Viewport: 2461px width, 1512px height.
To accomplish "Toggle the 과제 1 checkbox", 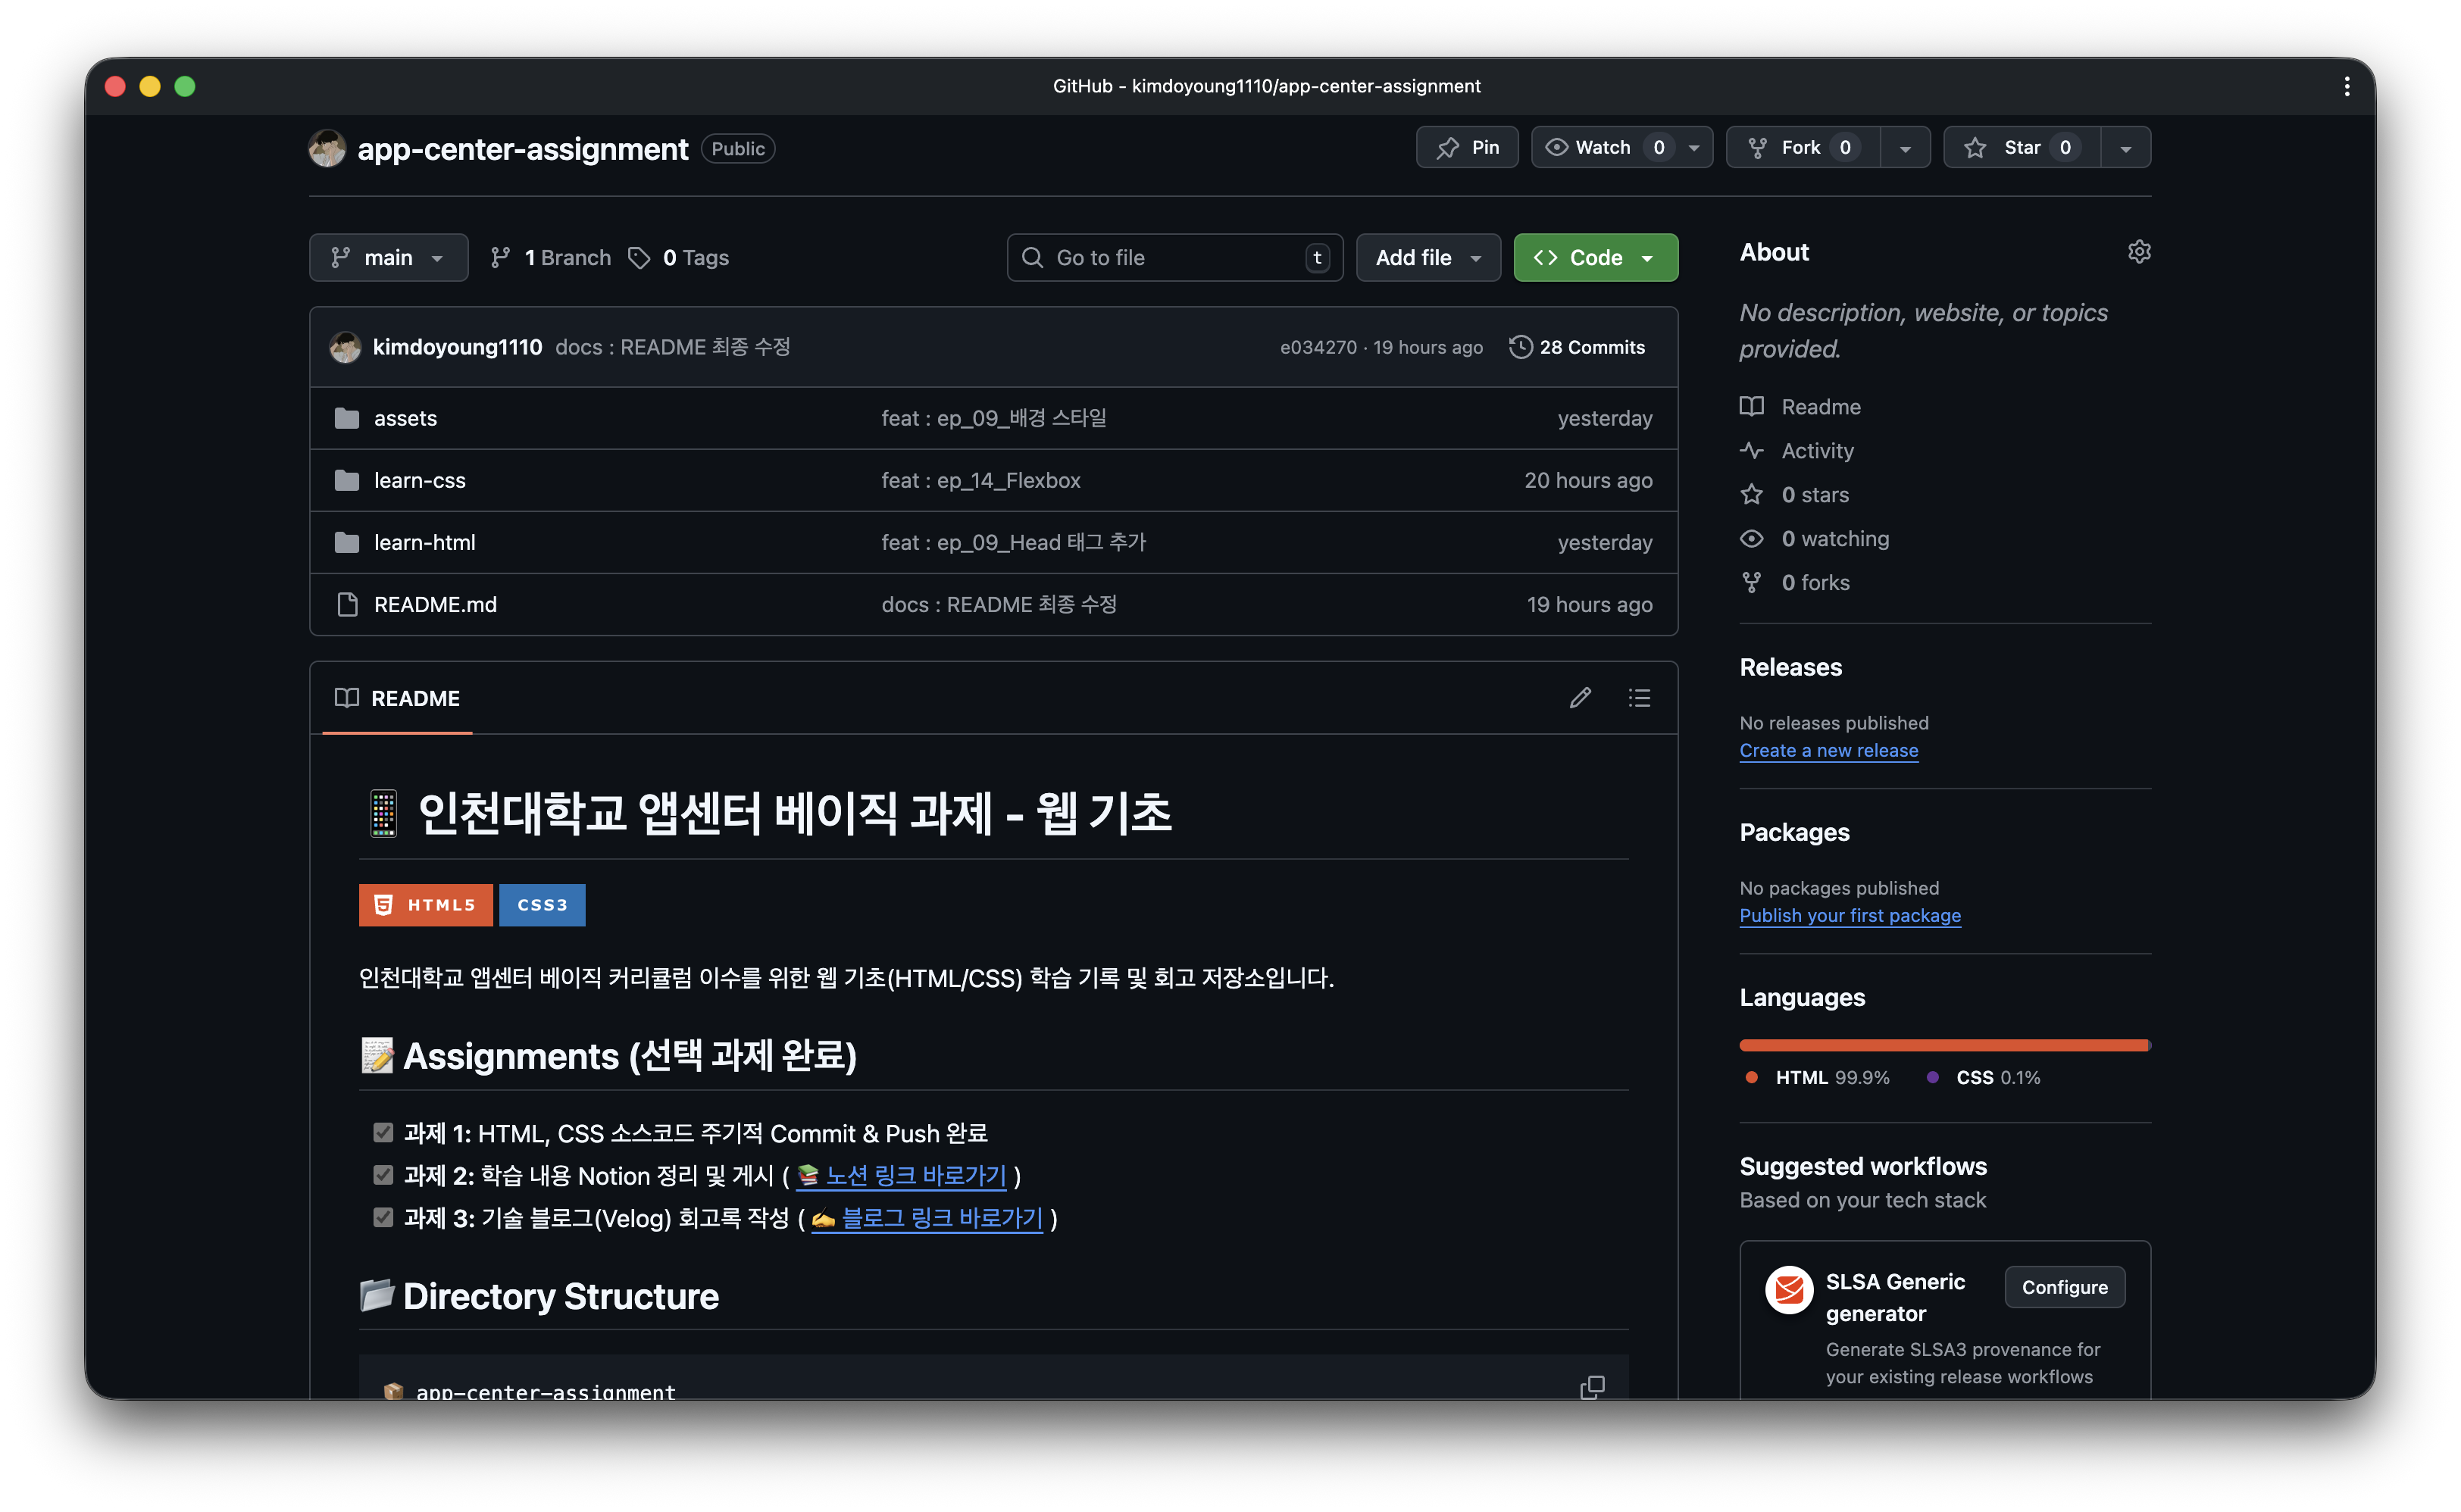I will [x=383, y=1132].
